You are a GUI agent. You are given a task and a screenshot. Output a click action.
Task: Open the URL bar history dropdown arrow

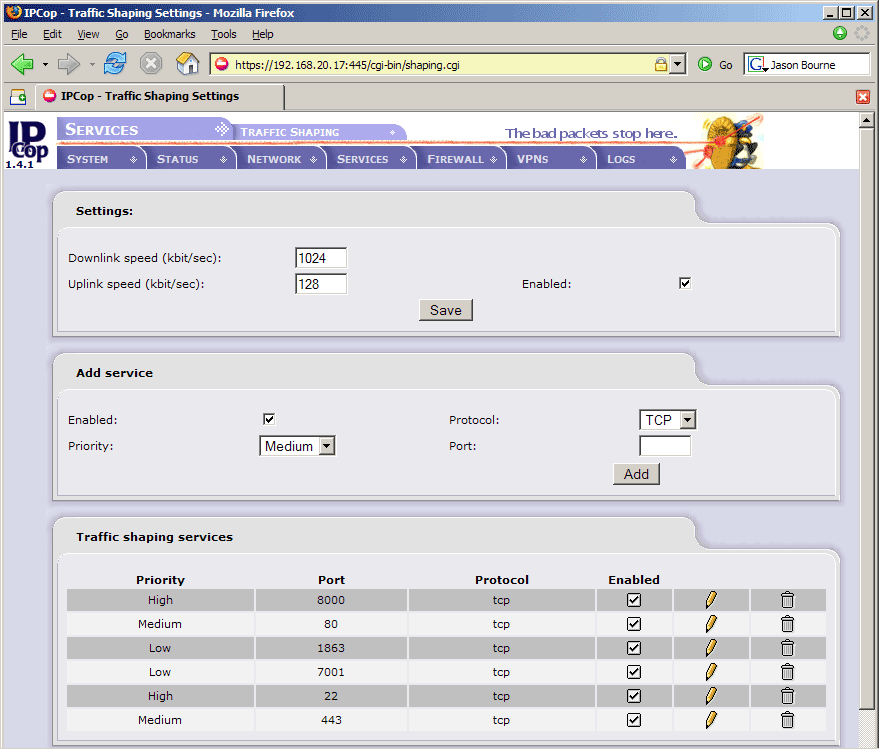(x=677, y=64)
